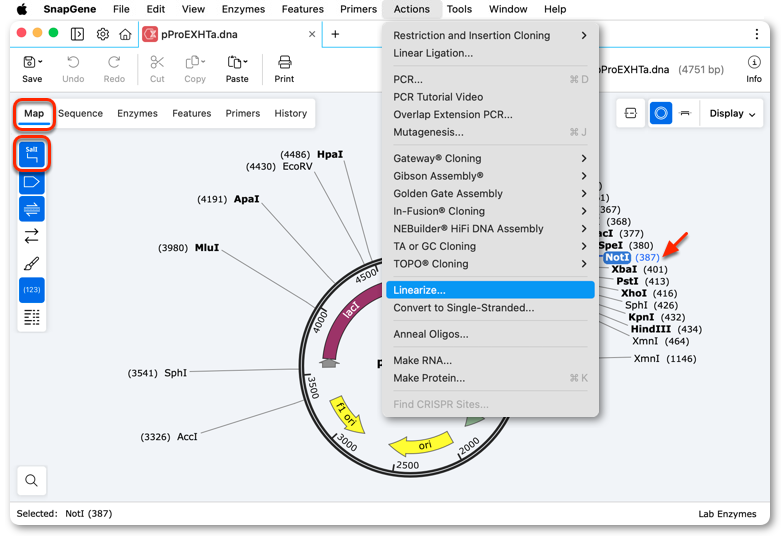Screen dimensions: 782x536
Task: Choose Mutagenesis... menu item
Action: pos(490,132)
